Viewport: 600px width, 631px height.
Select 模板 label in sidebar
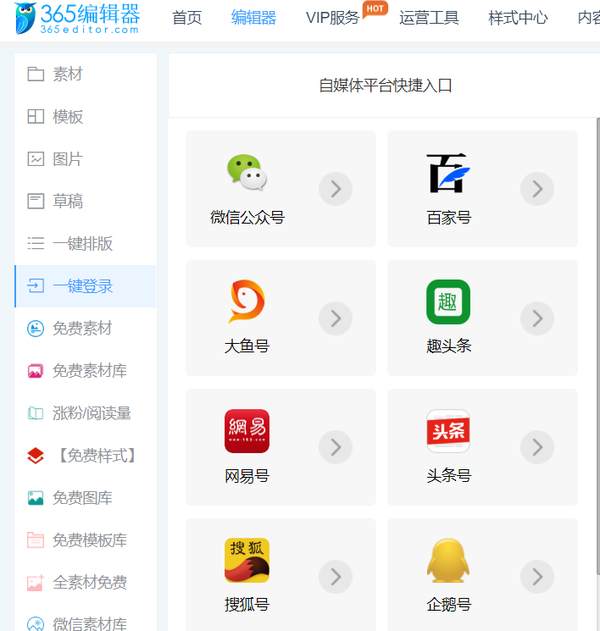(x=68, y=117)
